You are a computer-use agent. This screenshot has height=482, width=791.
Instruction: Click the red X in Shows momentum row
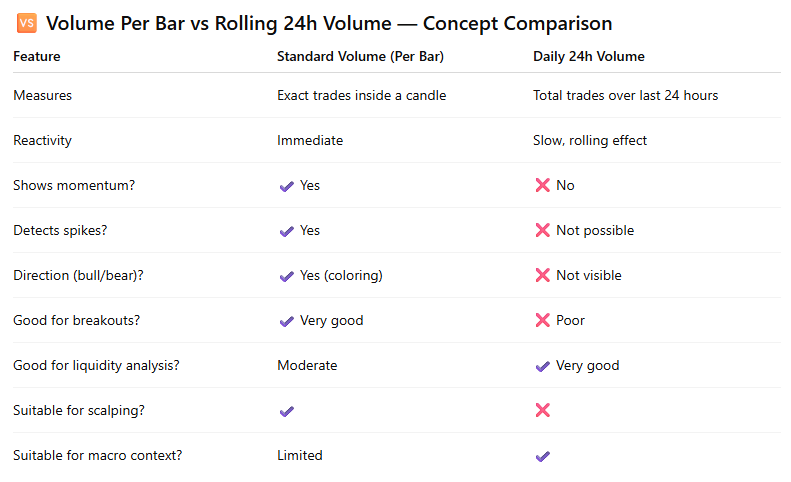pyautogui.click(x=542, y=186)
